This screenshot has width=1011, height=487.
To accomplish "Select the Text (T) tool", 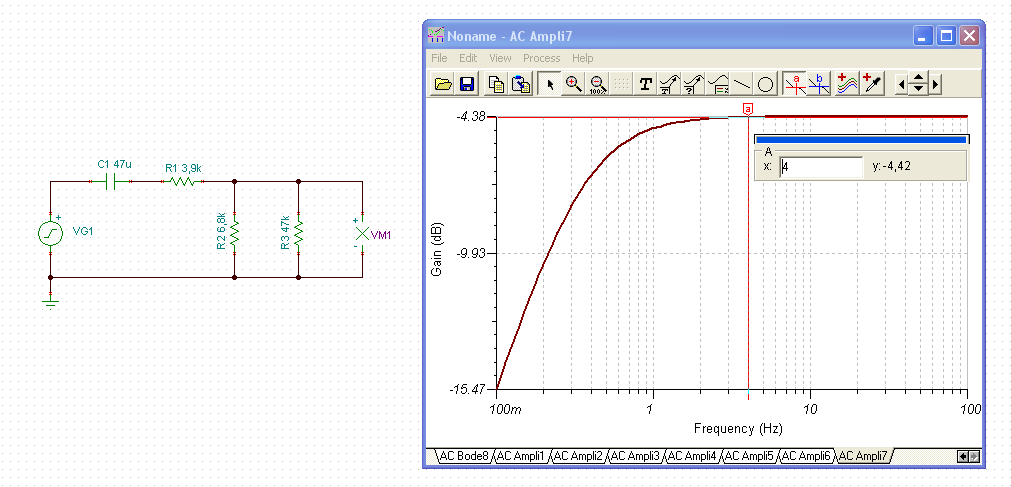I will click(x=645, y=84).
